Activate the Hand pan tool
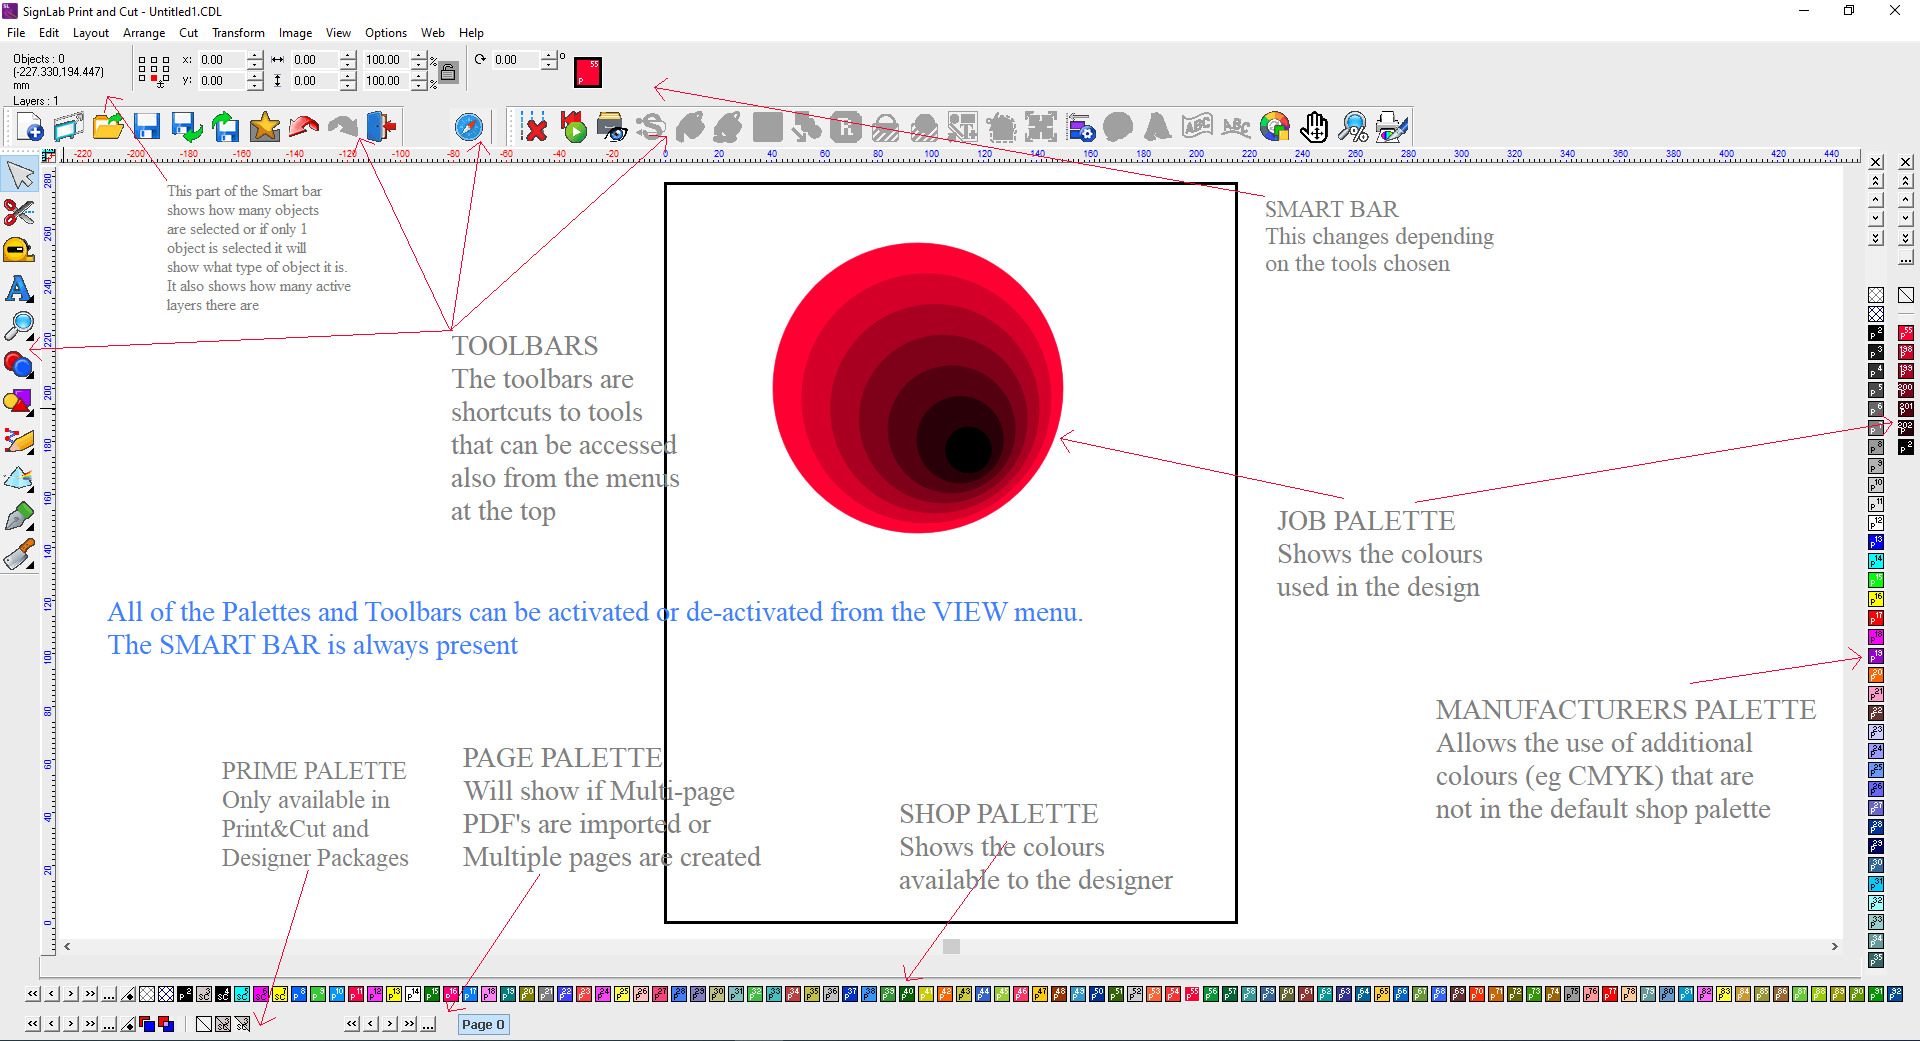The height and width of the screenshot is (1041, 1920). click(x=1314, y=127)
